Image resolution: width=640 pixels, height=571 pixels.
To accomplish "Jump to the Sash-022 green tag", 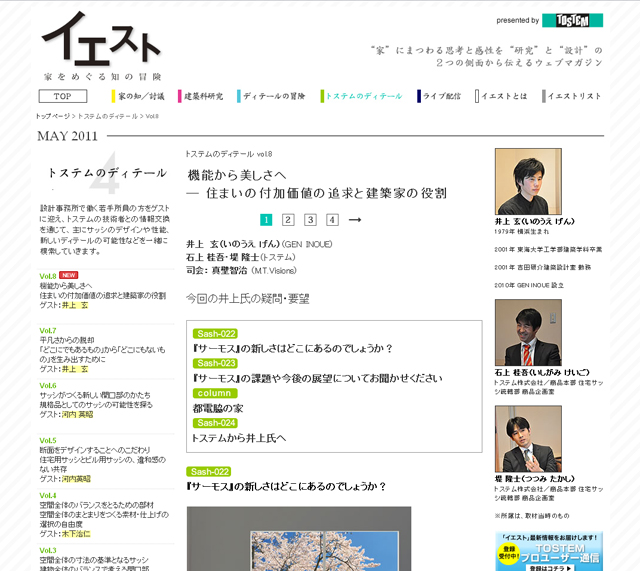I will (x=214, y=334).
